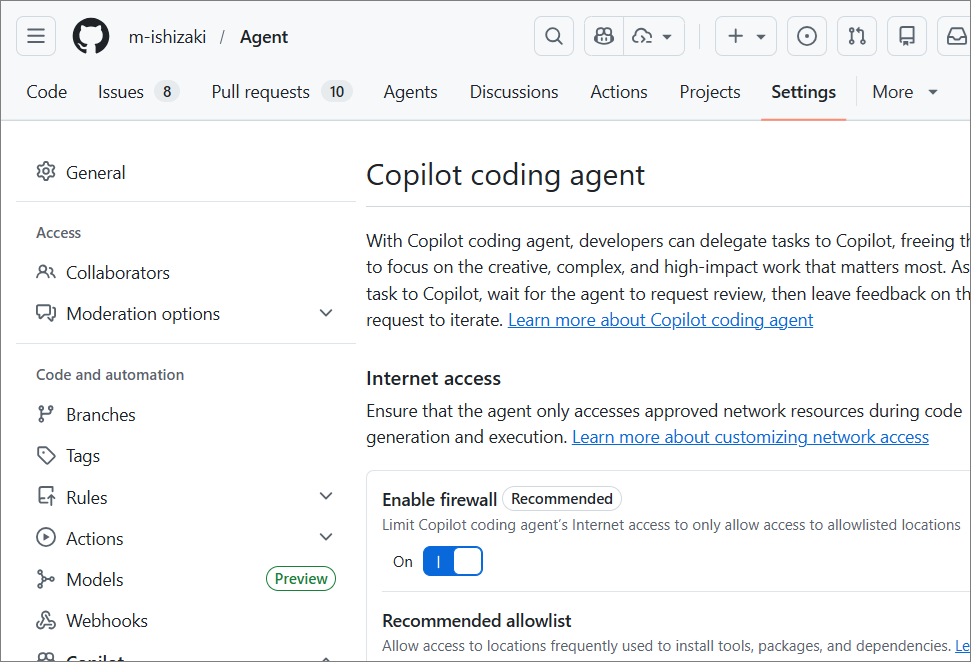Switch to the Code tab

pos(46,92)
